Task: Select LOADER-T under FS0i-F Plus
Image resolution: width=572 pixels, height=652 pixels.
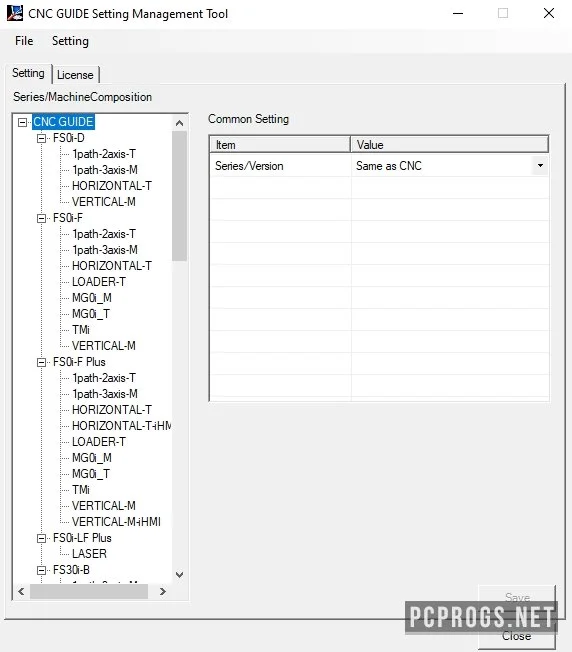Action: click(99, 442)
